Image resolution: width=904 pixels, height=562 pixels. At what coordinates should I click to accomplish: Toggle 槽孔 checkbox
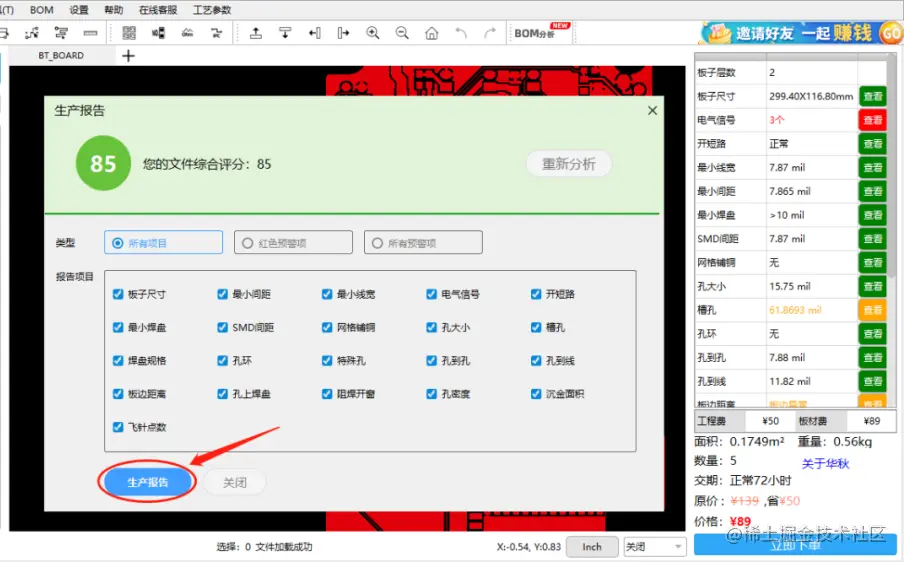[x=536, y=327]
